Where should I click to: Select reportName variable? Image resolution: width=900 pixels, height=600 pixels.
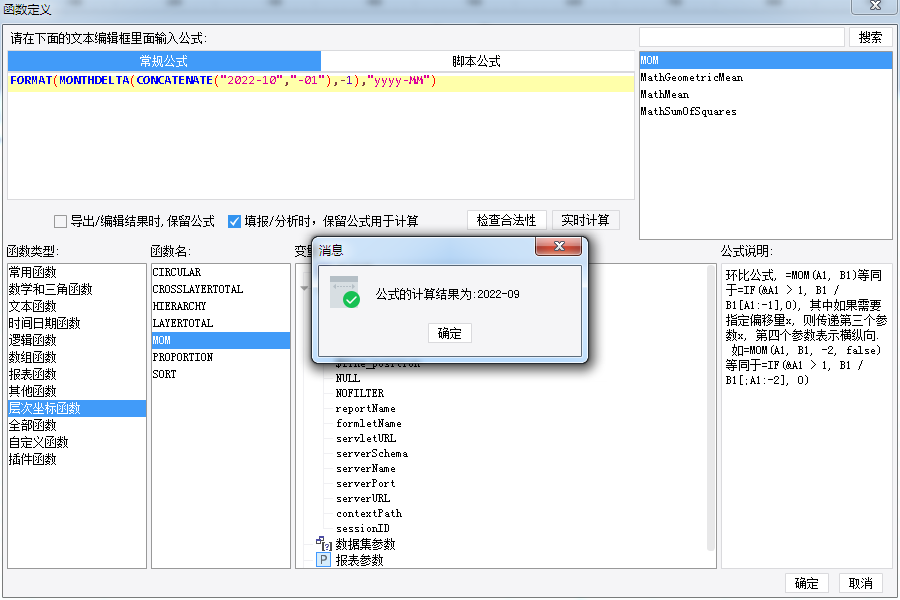[x=366, y=408]
